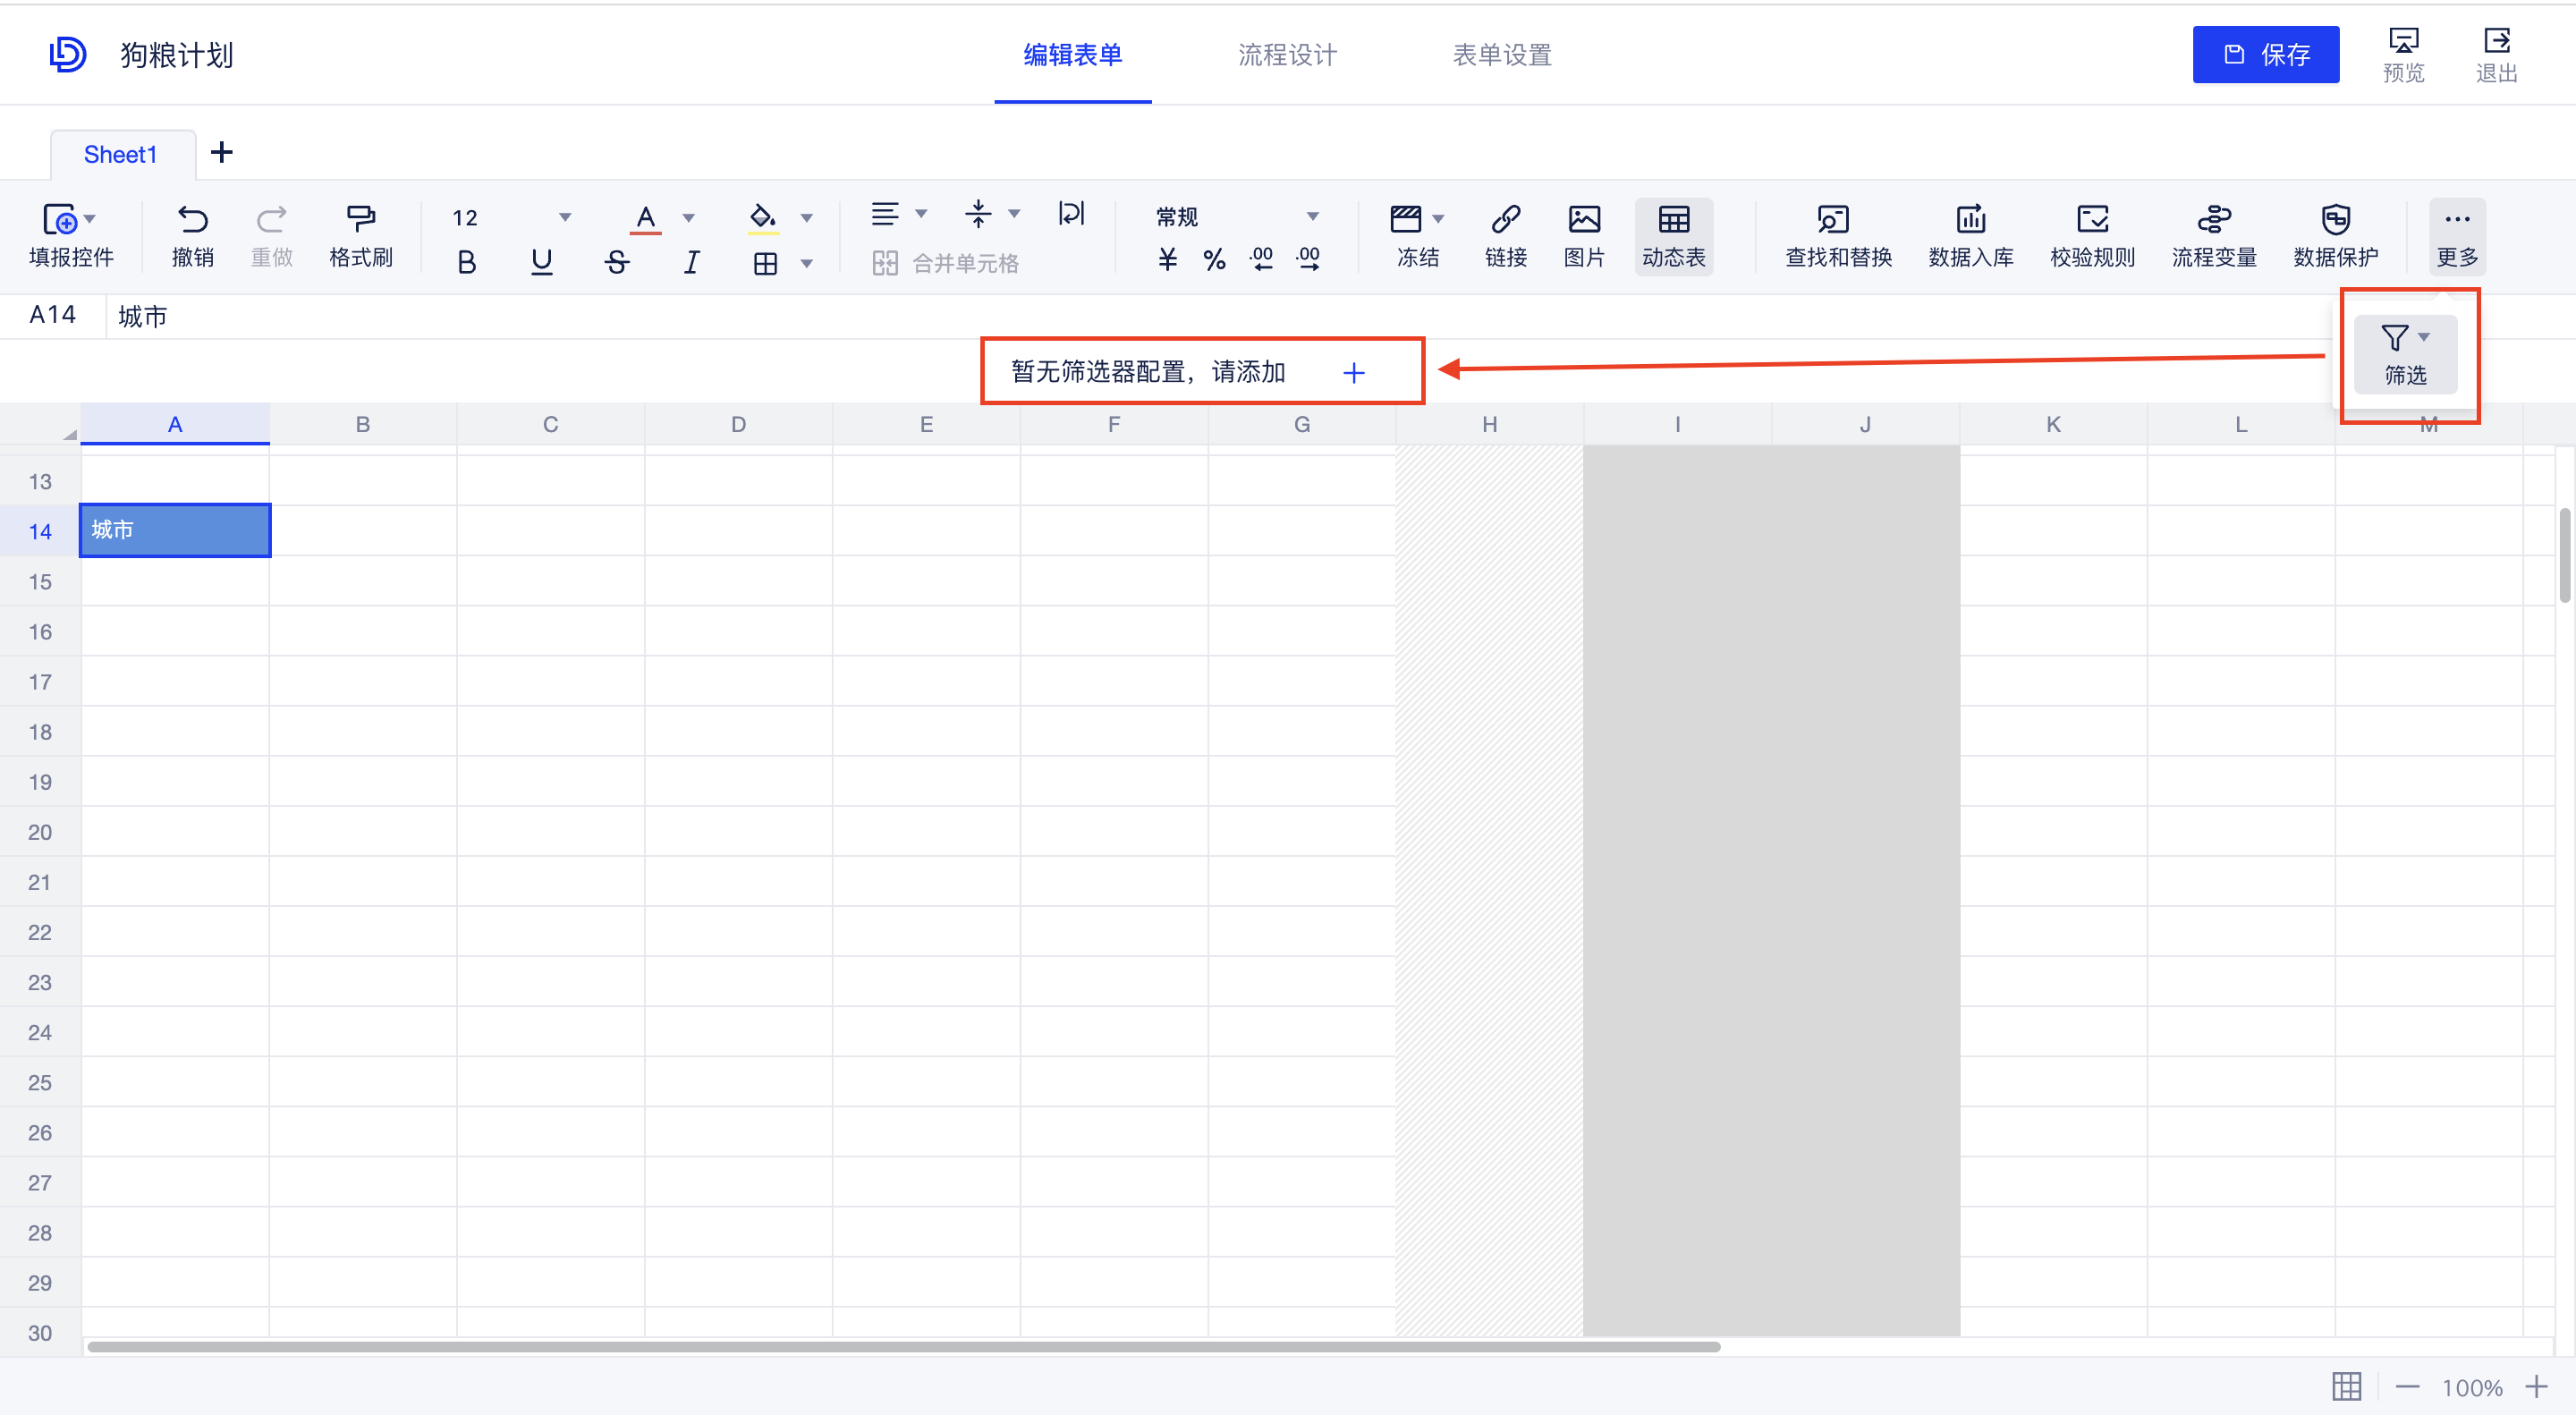Screen dimensions: 2576x1415
Task: Open the font size dropdown
Action: tap(566, 217)
